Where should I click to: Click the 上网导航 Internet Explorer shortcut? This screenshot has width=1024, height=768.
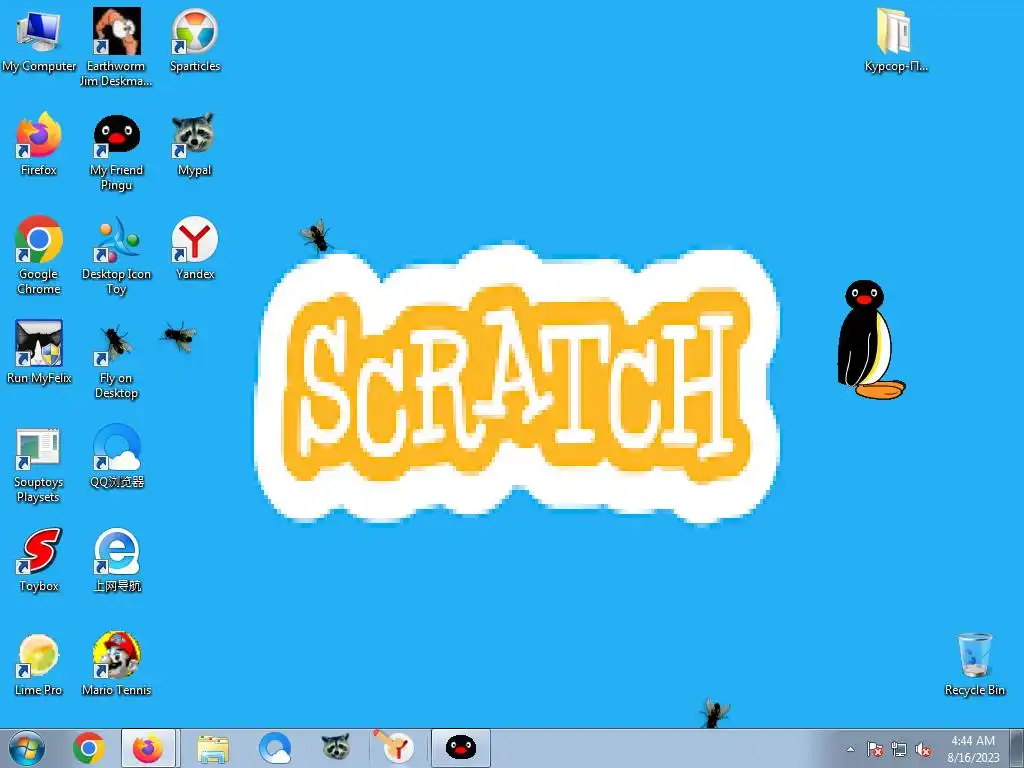pos(116,560)
